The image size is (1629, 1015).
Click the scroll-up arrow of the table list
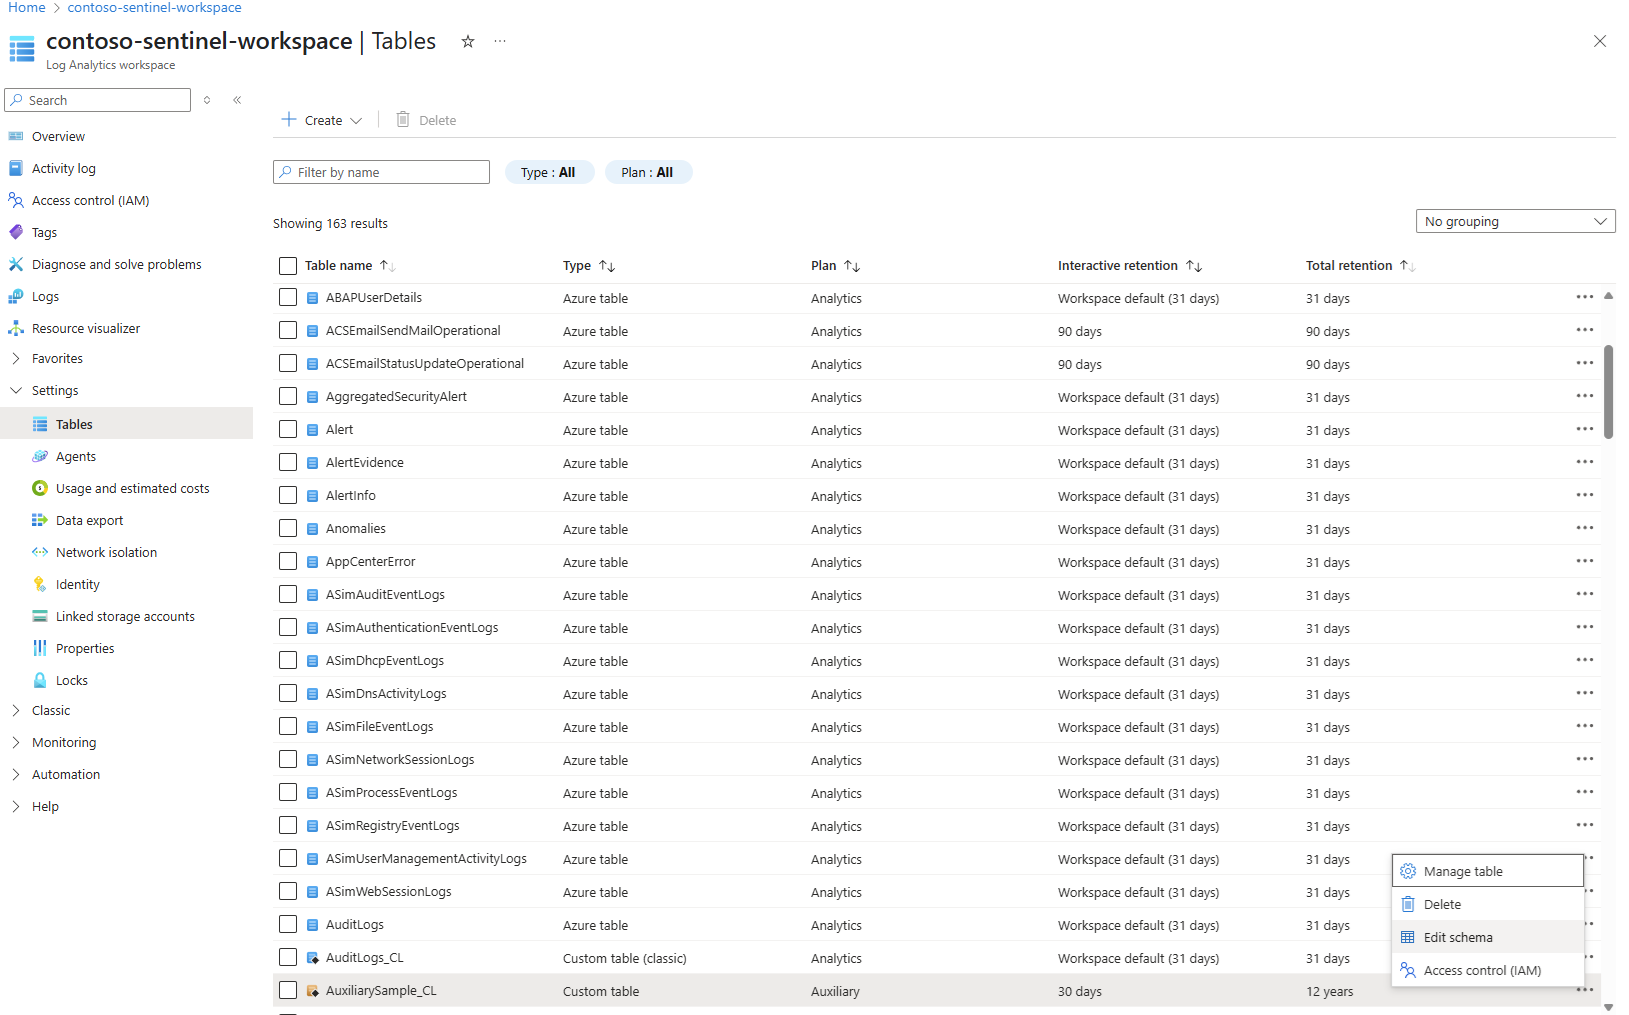1608,296
